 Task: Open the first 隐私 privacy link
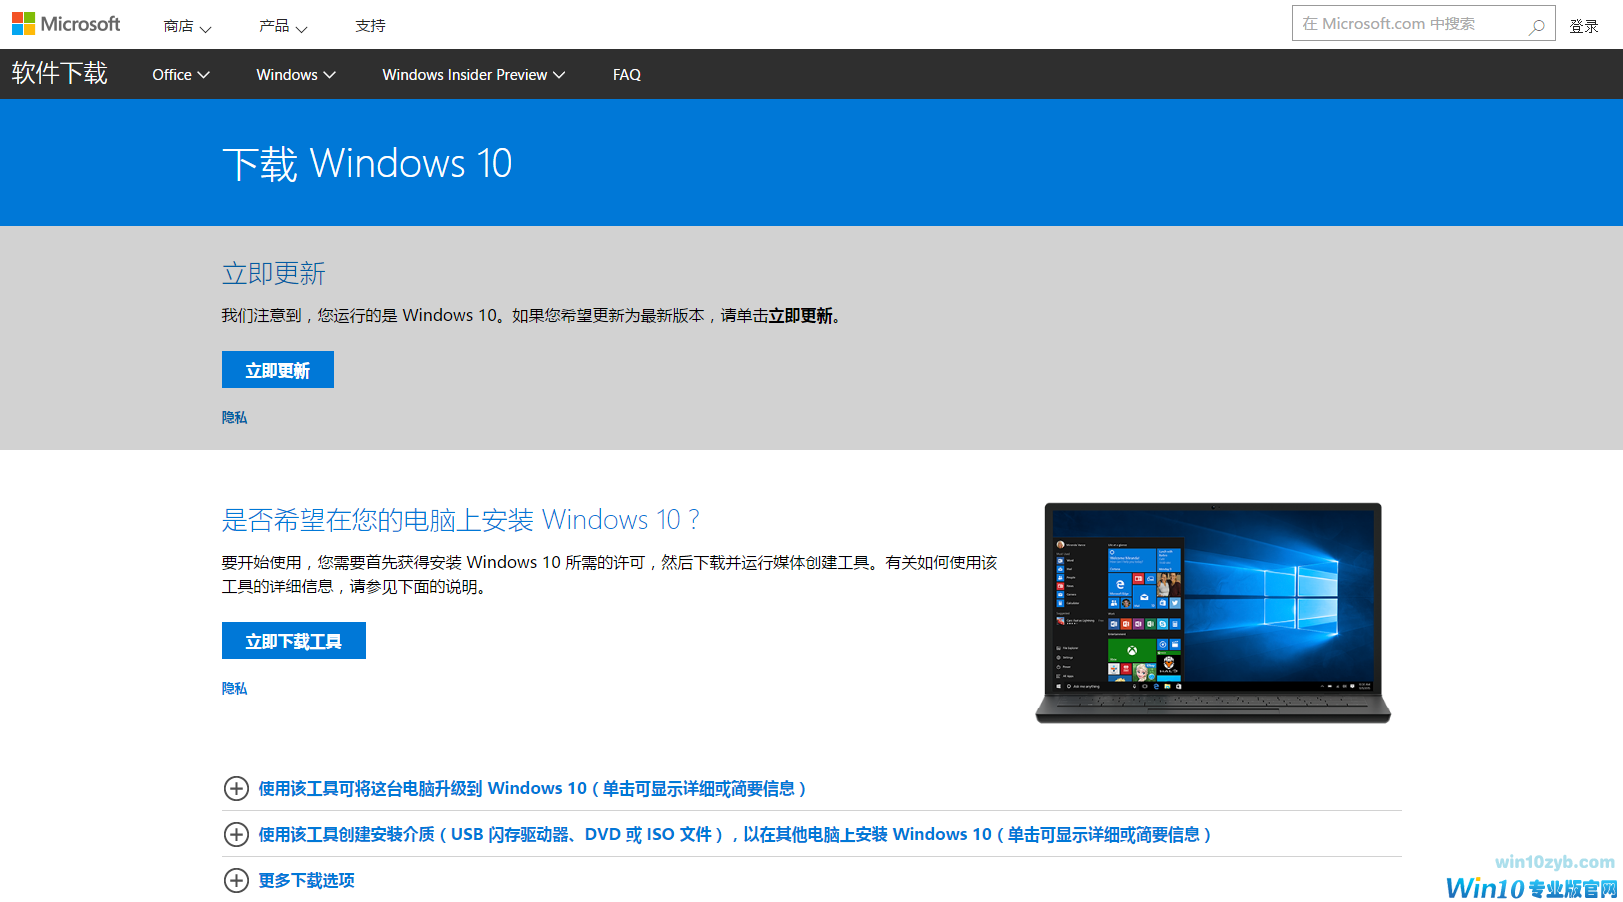click(x=233, y=417)
